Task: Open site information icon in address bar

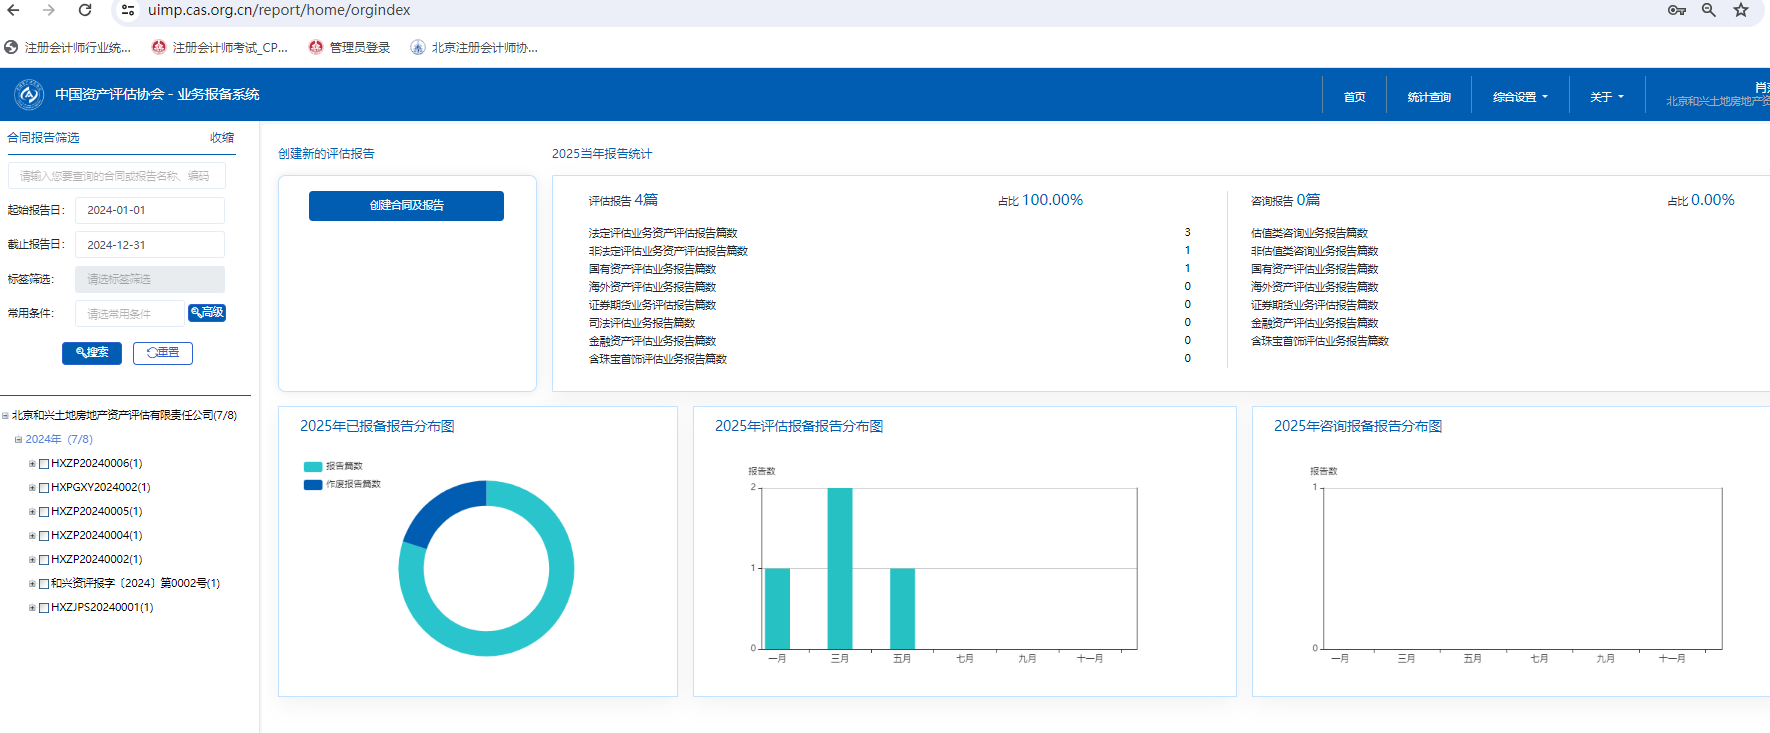Action: tap(128, 10)
